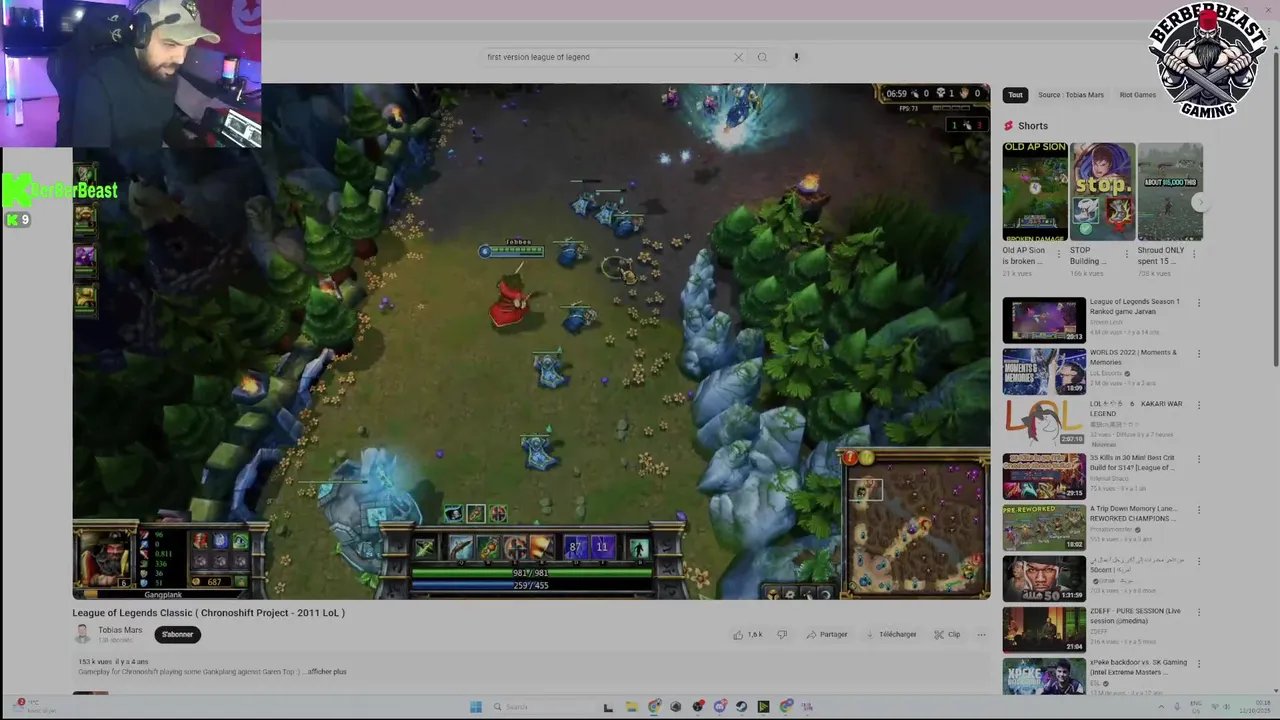Image resolution: width=1280 pixels, height=720 pixels.
Task: Clear the YouTube search field with the X
Action: 738,57
